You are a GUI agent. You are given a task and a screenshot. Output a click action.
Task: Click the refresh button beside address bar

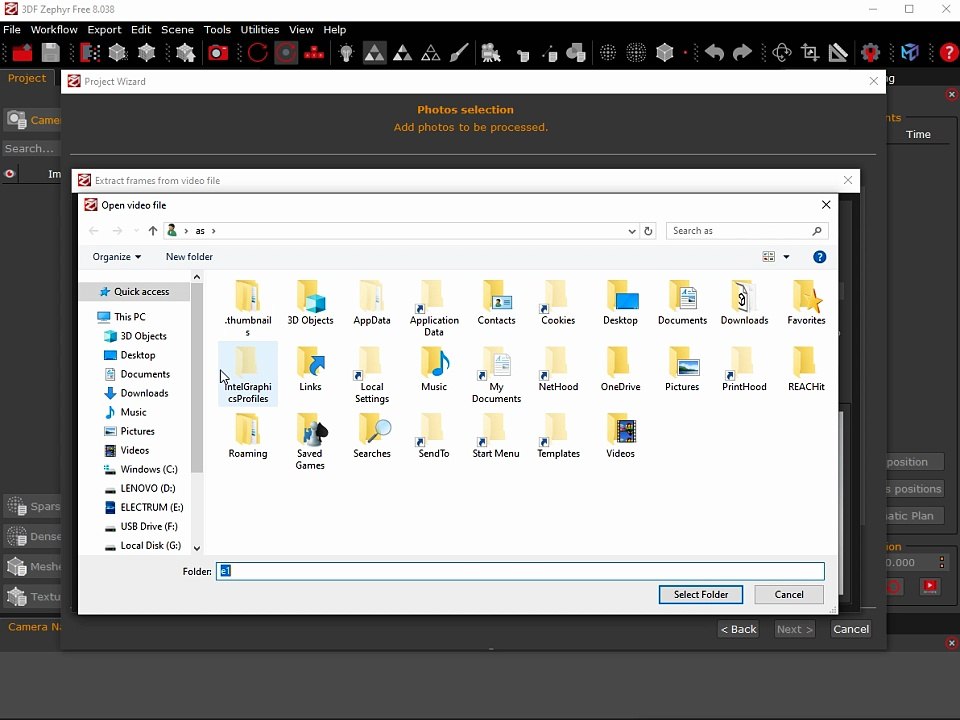tap(648, 231)
